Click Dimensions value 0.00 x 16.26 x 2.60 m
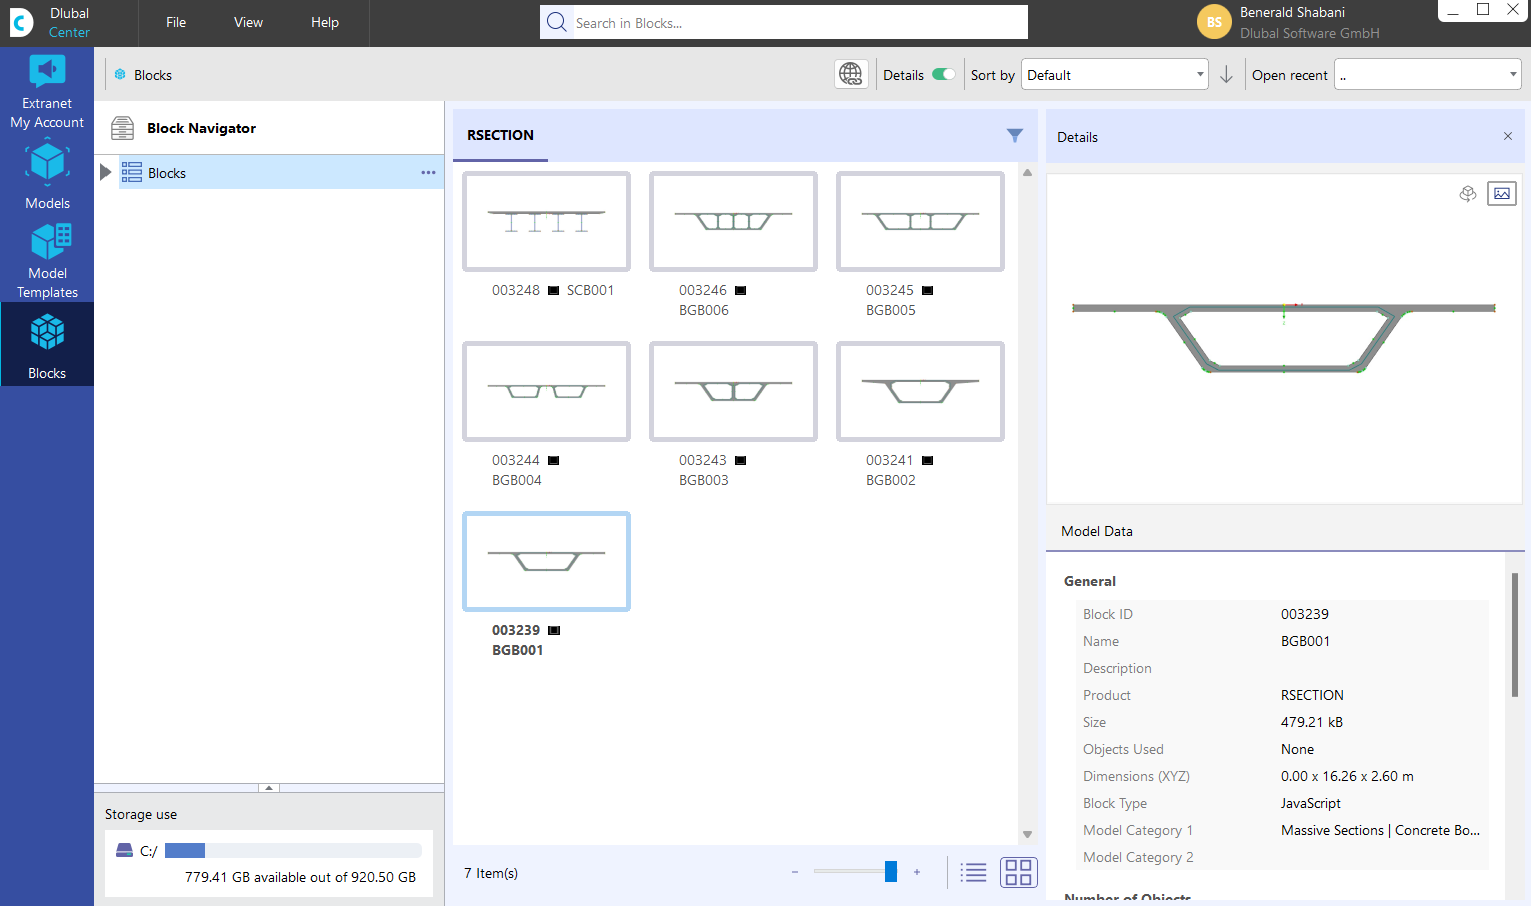Screen dimensions: 1531x906 (1347, 776)
